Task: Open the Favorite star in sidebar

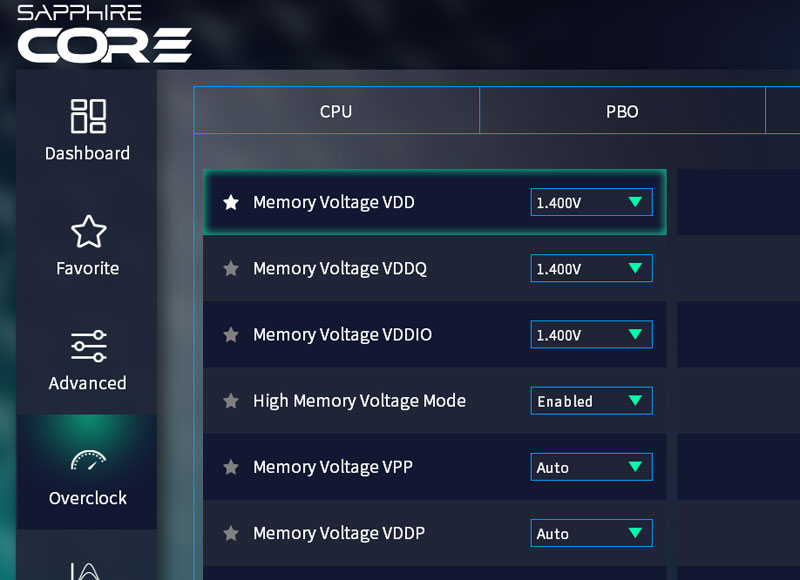Action: tap(88, 232)
